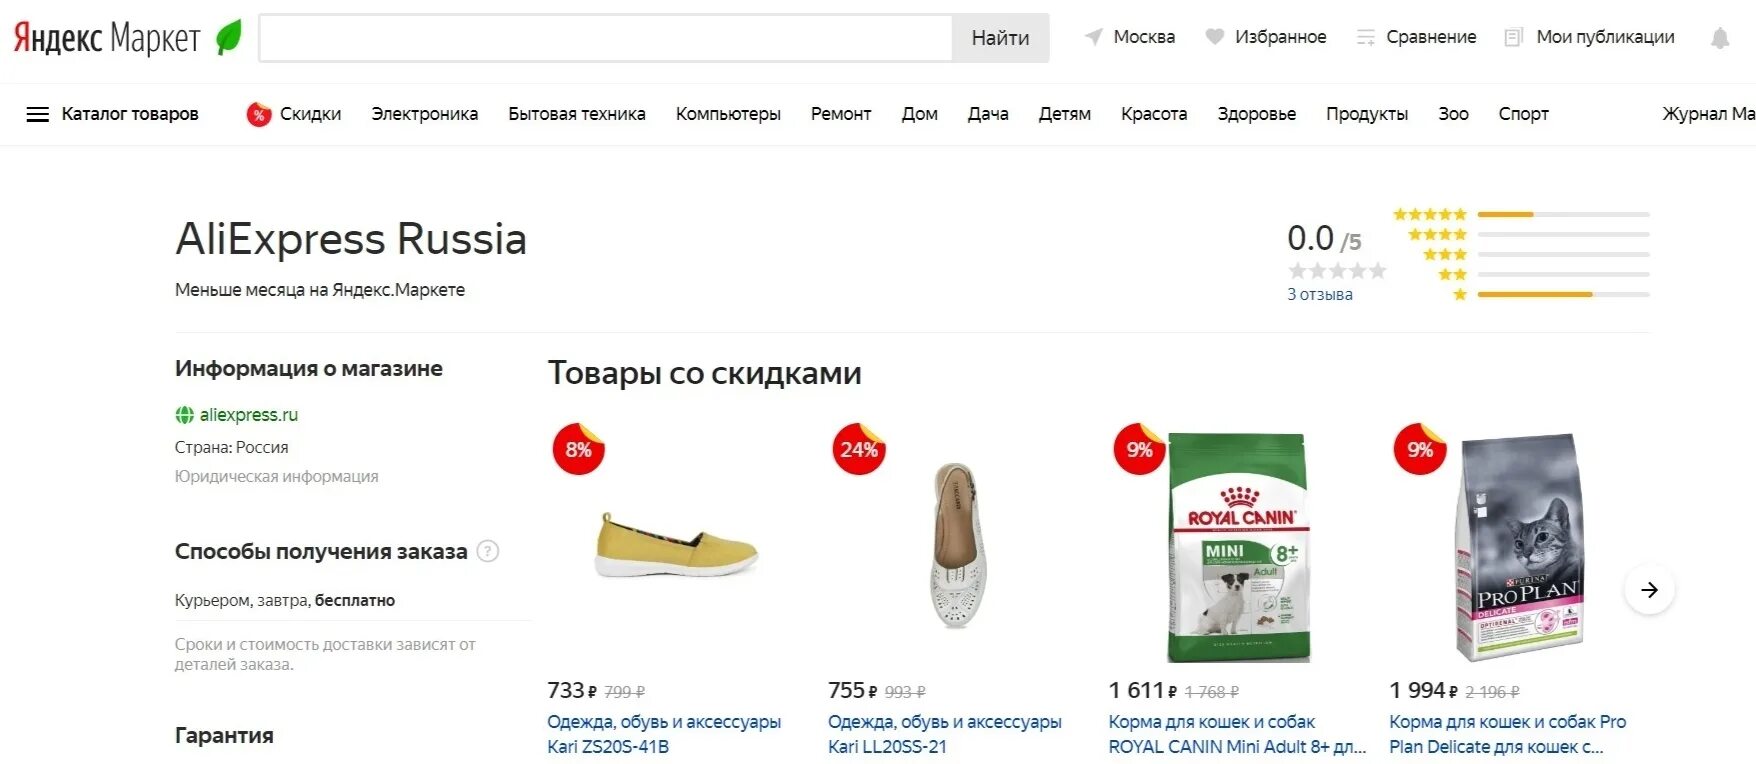Open the Royal Canin Mini product image
The image size is (1756, 764).
[1239, 548]
